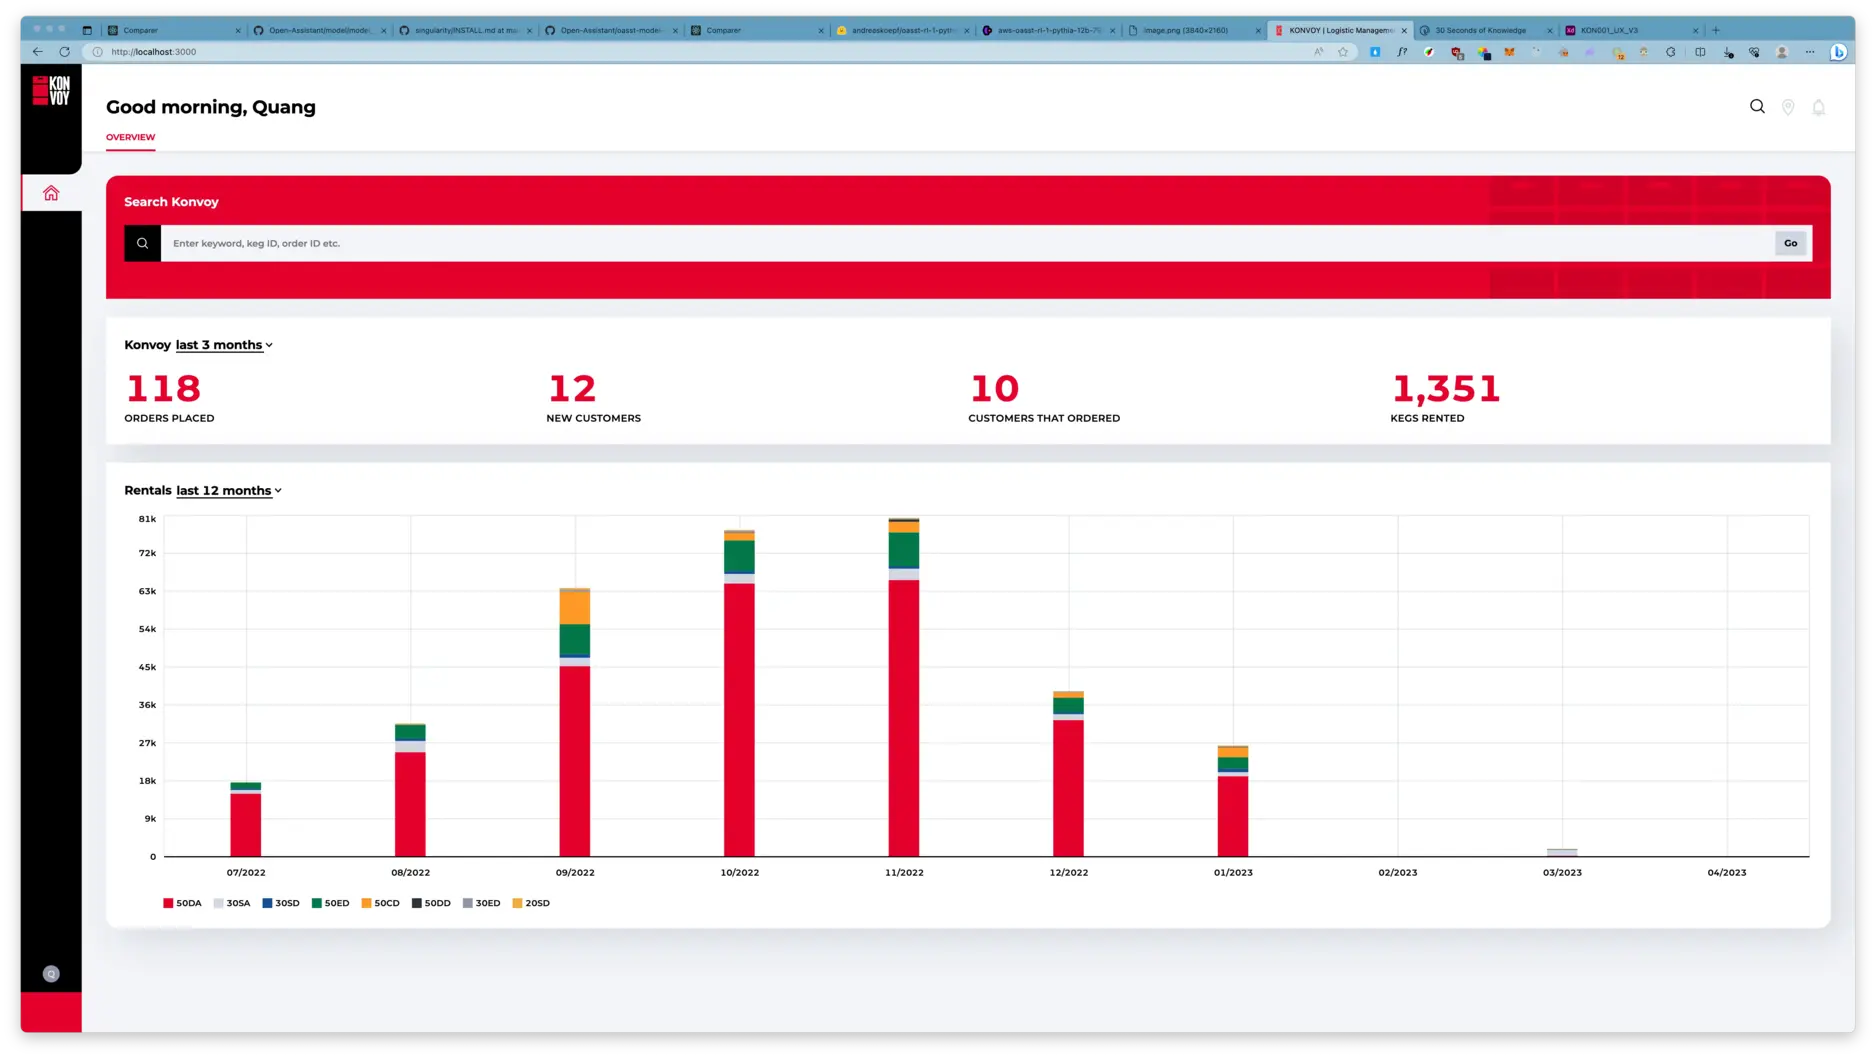
Task: Switch to the singularity/INSTALL.md tab
Action: [464, 30]
